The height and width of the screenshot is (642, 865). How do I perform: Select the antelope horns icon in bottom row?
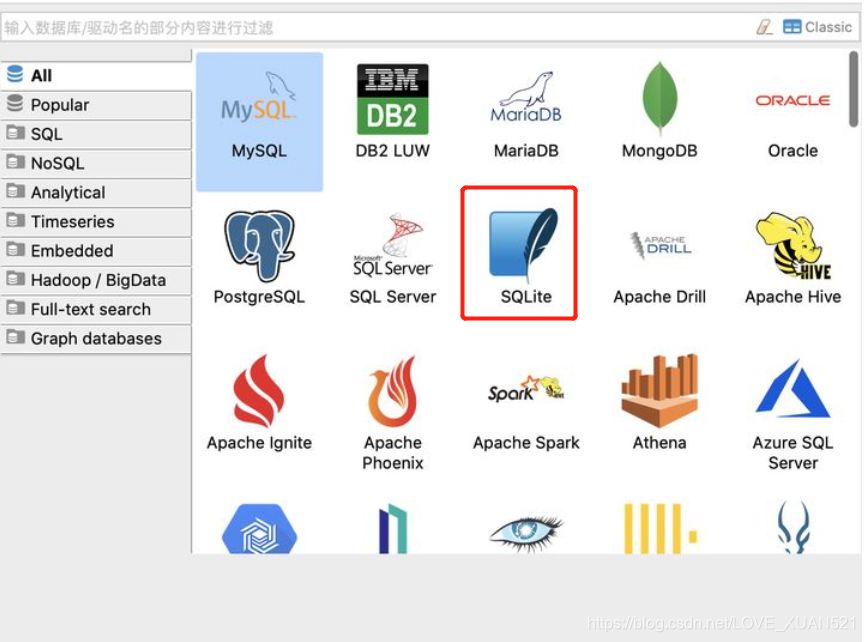(x=793, y=527)
